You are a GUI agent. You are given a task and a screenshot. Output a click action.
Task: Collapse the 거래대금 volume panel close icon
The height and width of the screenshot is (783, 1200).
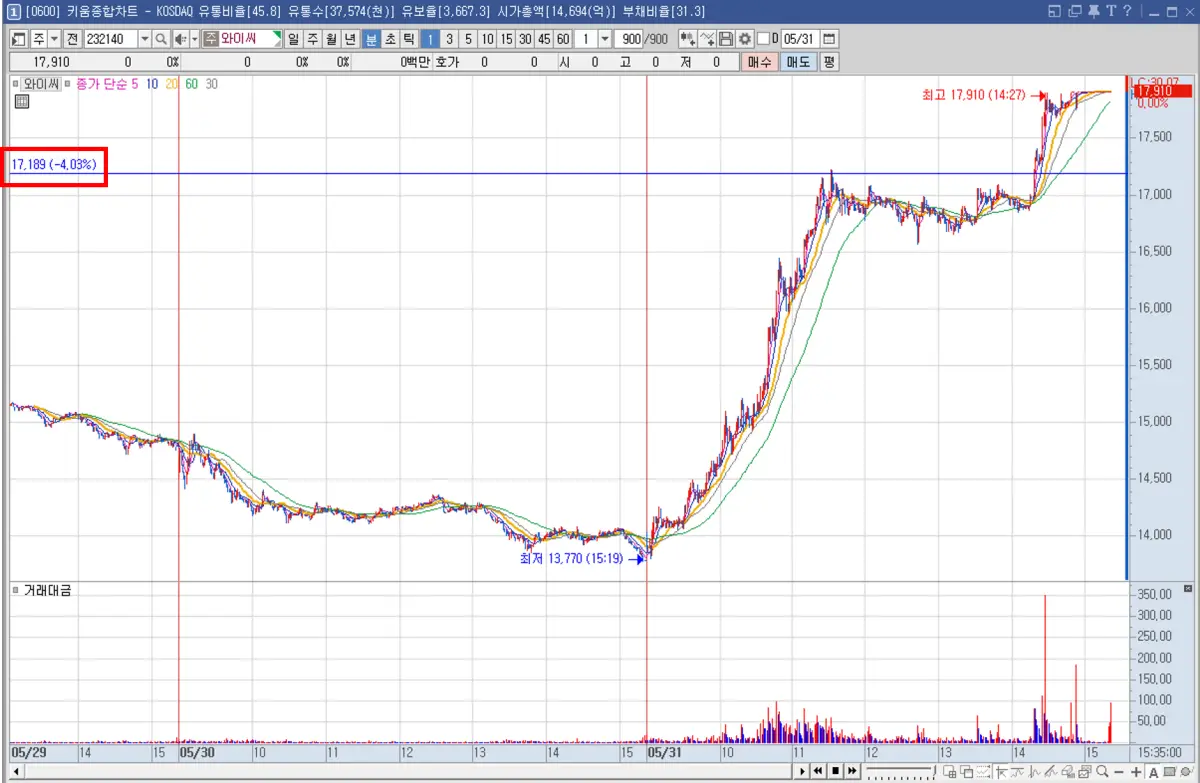click(x=1188, y=589)
